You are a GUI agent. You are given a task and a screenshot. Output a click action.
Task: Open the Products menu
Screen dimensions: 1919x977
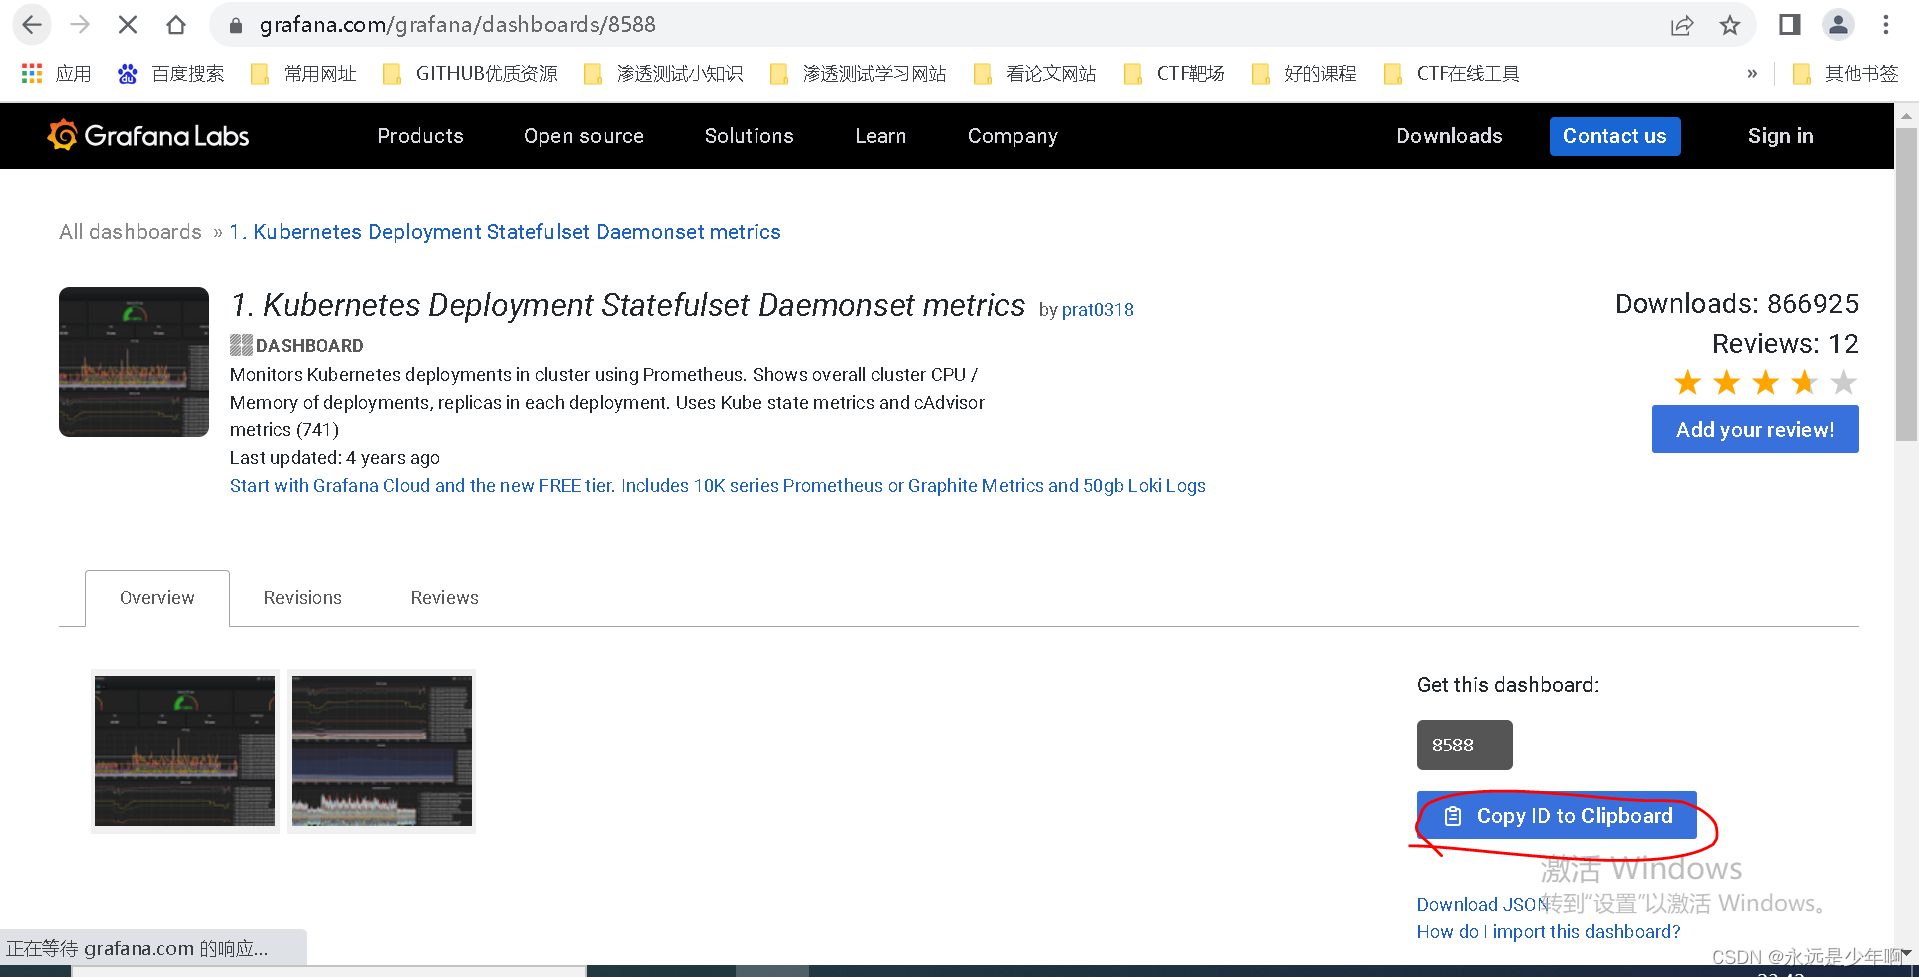[x=420, y=136]
